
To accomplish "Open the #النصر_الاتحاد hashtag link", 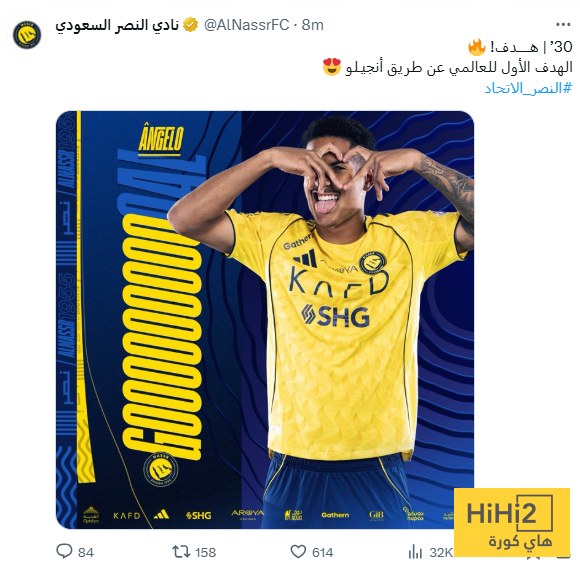I will (528, 88).
